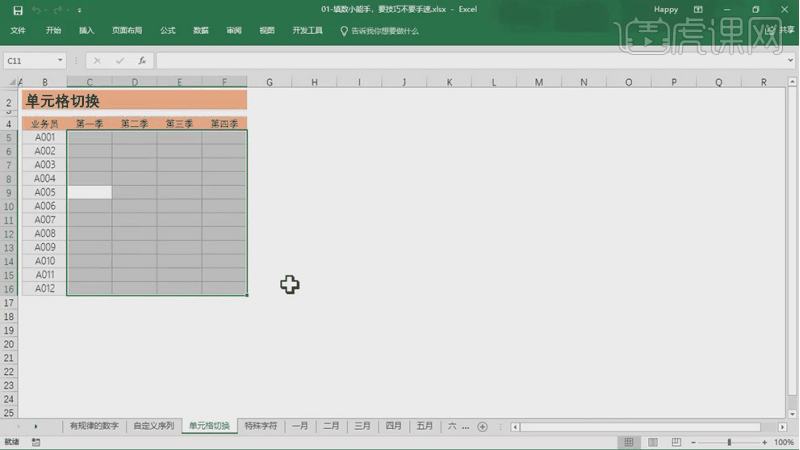Image resolution: width=800 pixels, height=450 pixels.
Task: Switch to the 开始 ribbon tab
Action: click(53, 31)
